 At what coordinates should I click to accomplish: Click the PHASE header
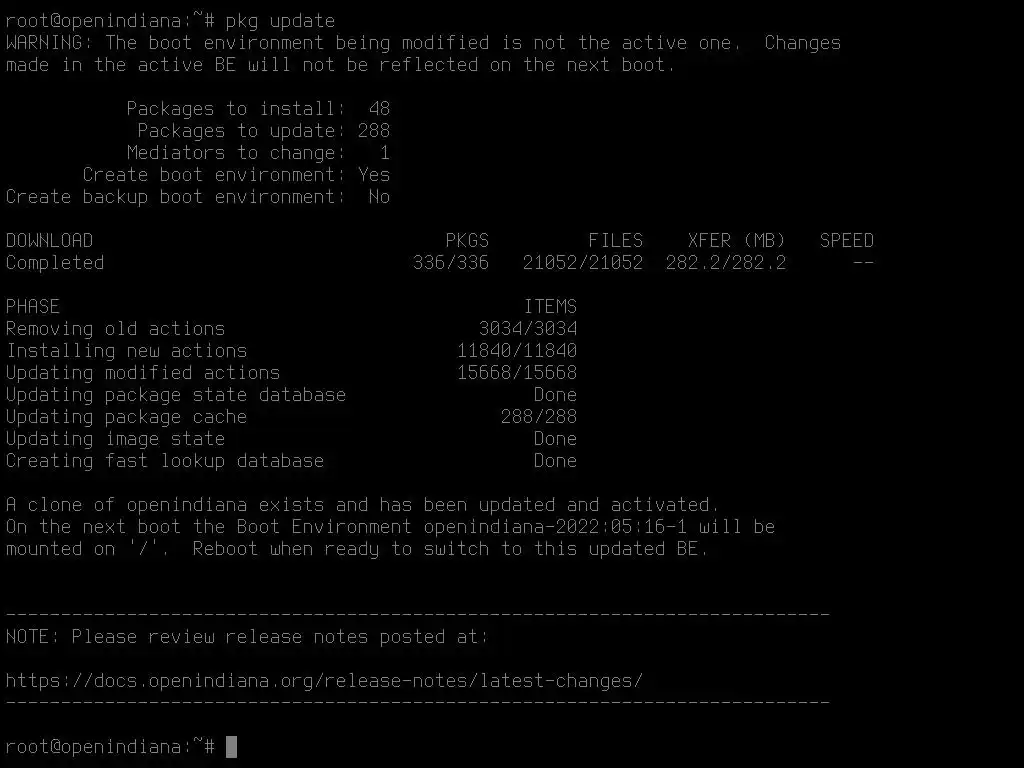[33, 306]
